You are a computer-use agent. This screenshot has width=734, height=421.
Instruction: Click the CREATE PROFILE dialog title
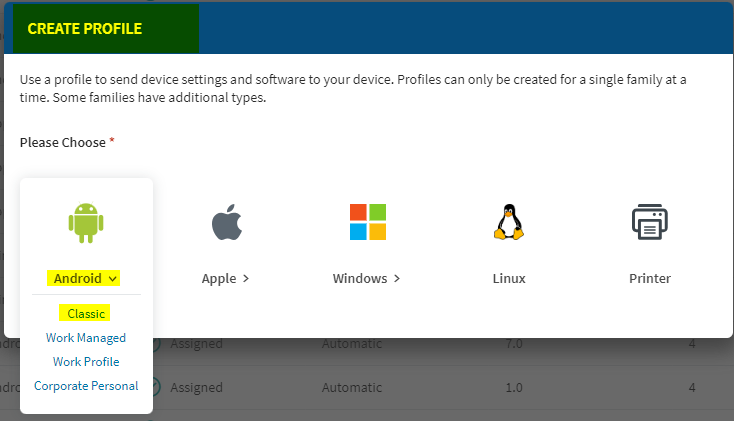(85, 29)
